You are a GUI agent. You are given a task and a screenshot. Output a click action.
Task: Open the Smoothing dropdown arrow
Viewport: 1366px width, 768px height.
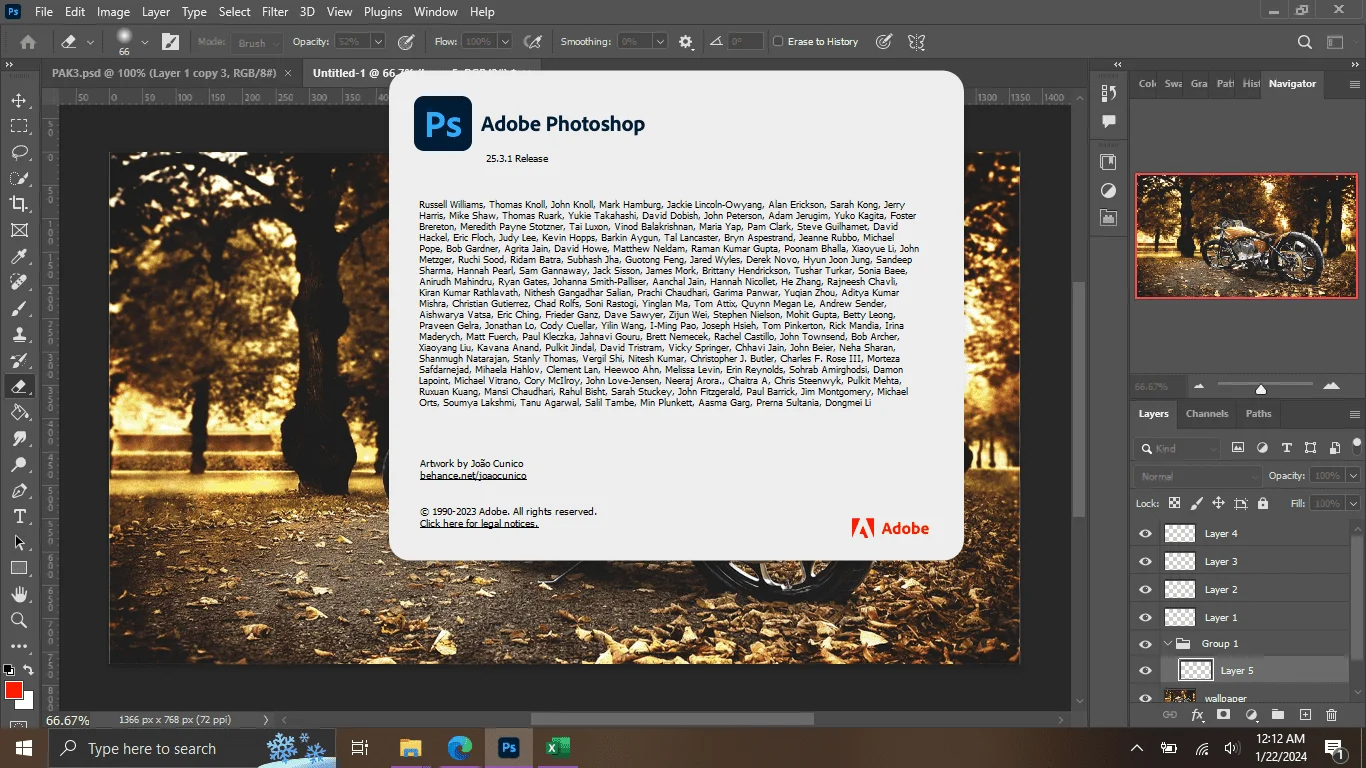point(660,42)
